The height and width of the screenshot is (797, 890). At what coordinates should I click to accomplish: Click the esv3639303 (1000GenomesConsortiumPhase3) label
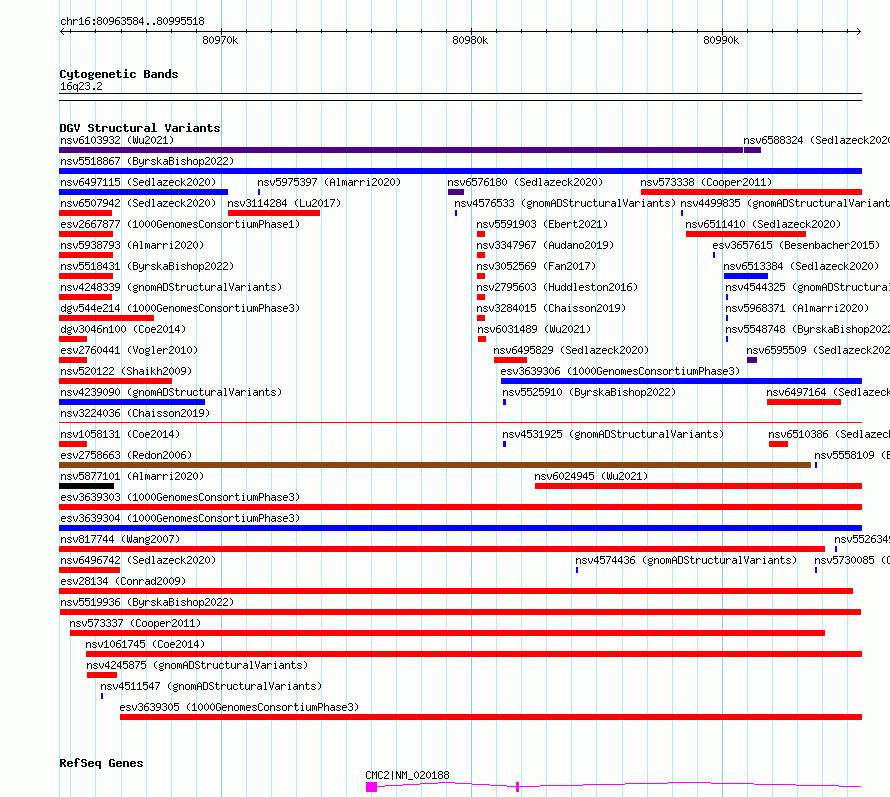pos(180,497)
